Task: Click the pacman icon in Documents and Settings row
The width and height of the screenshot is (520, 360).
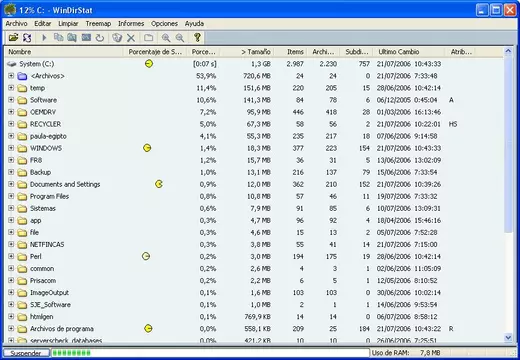Action: click(159, 184)
